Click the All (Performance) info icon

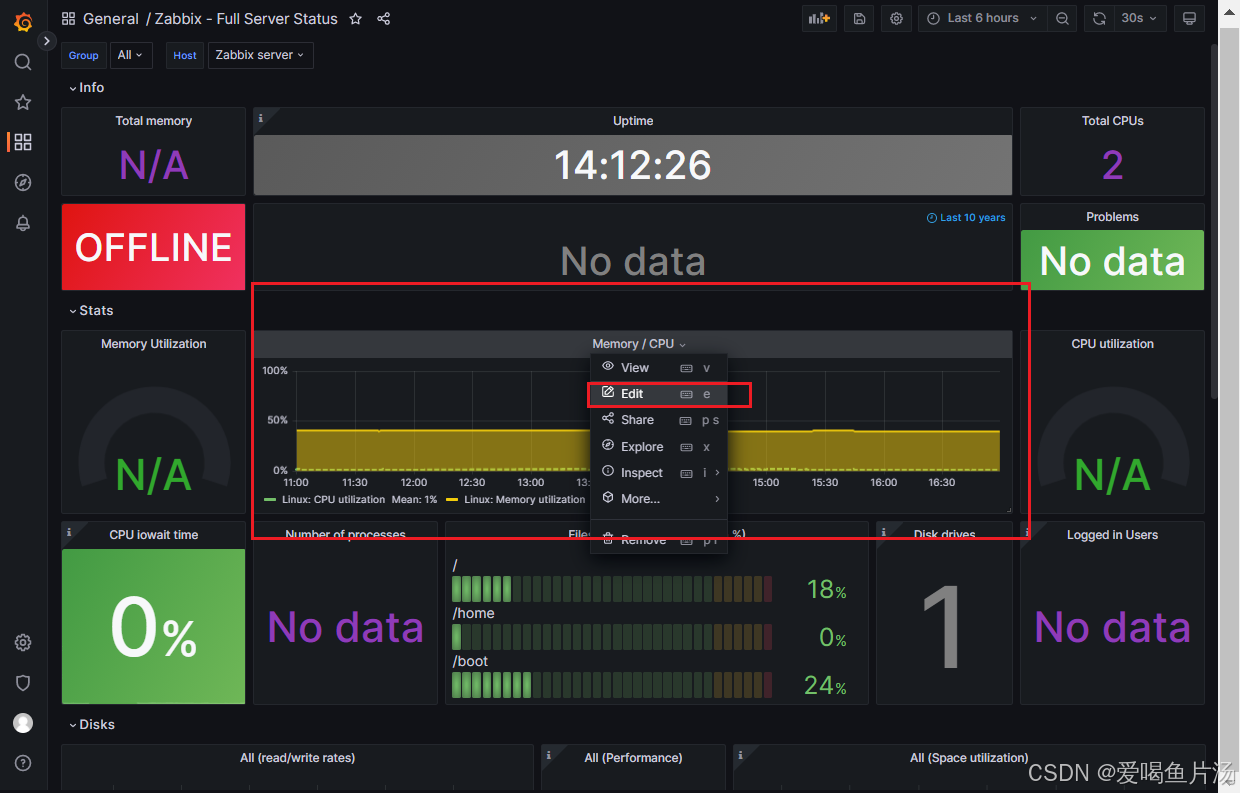point(549,755)
